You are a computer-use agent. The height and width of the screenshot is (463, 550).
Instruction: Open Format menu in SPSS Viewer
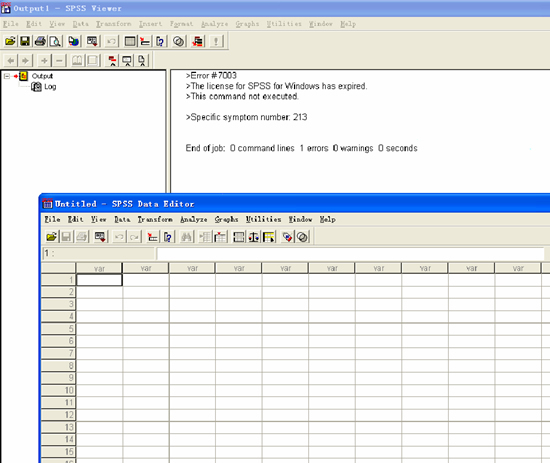tap(181, 24)
